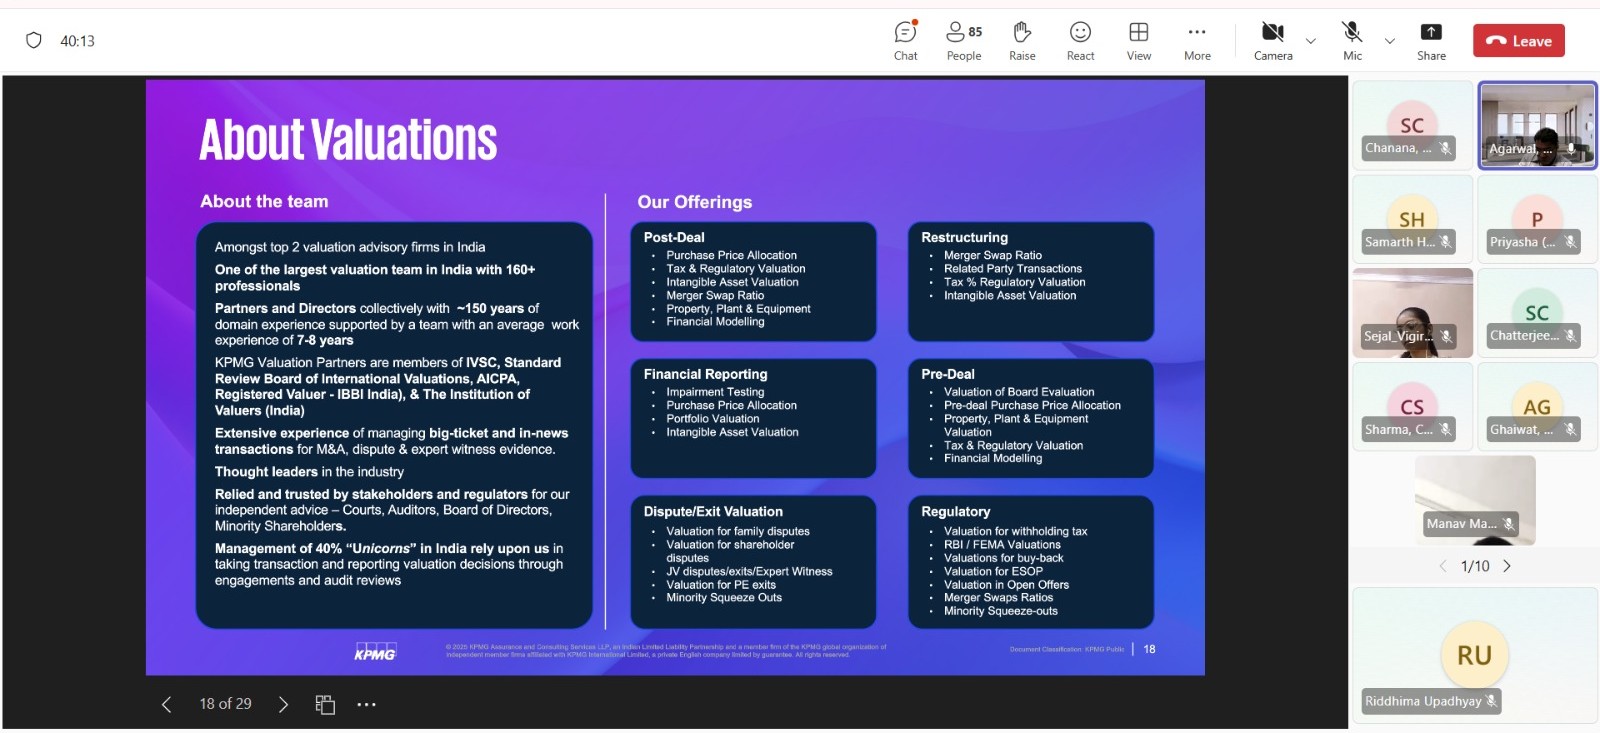Raise your hand in the meeting
Screen dimensions: 1600x733
coord(1022,41)
